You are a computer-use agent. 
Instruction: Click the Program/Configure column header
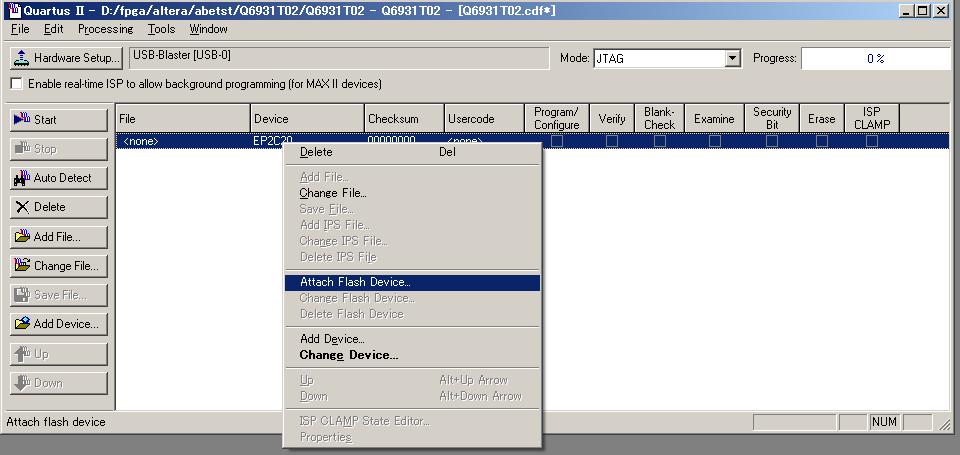pyautogui.click(x=557, y=118)
